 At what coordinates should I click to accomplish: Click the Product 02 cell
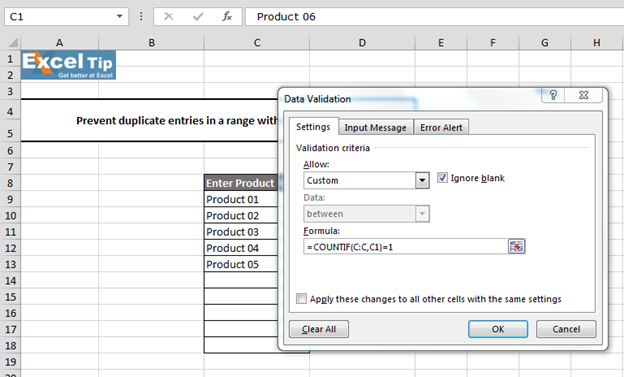pos(241,216)
